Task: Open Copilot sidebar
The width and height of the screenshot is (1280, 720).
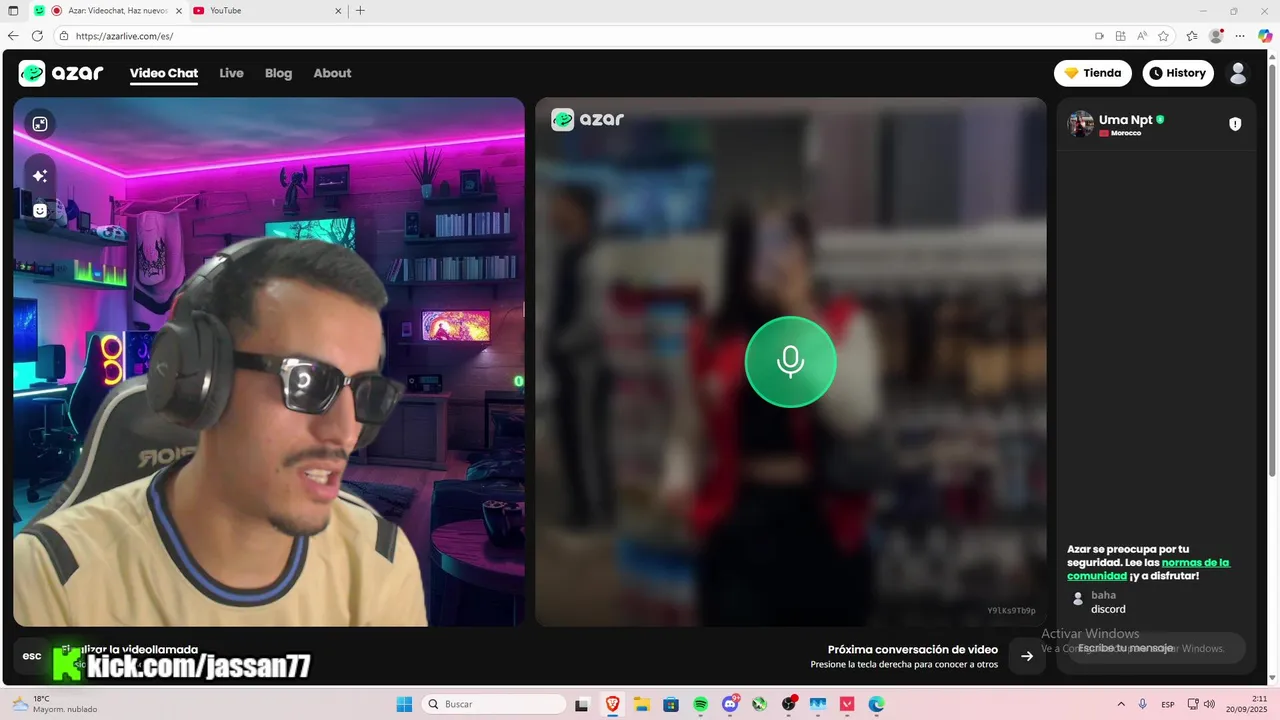Action: point(1265,36)
